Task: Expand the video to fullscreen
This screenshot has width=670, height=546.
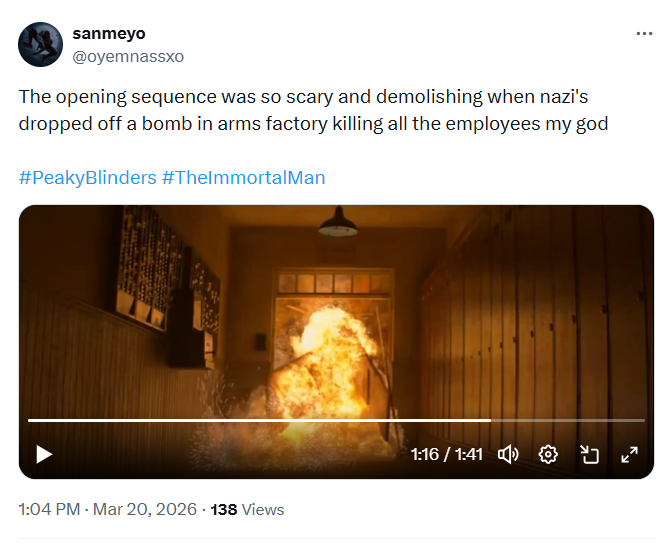Action: point(629,454)
